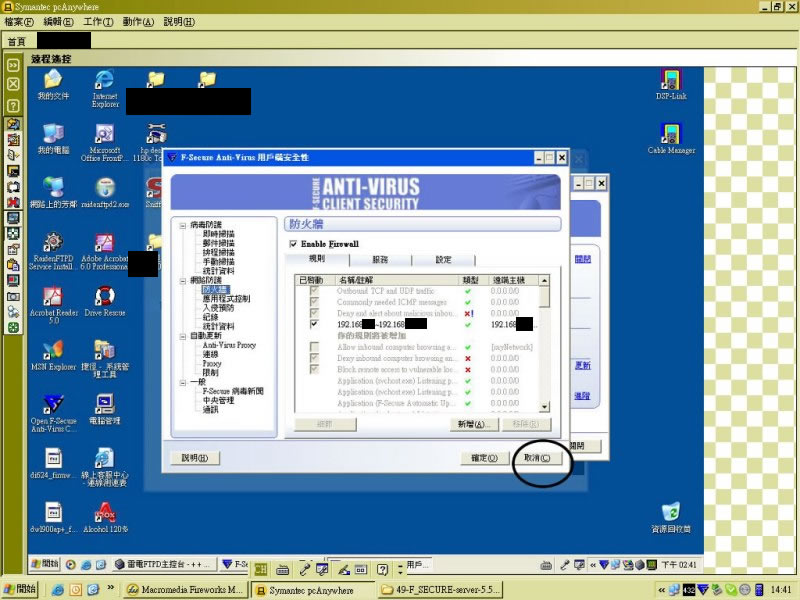This screenshot has width=800, height=600.
Task: Select the Open F-Secure Anti-Virus shortcut
Action: tap(53, 413)
